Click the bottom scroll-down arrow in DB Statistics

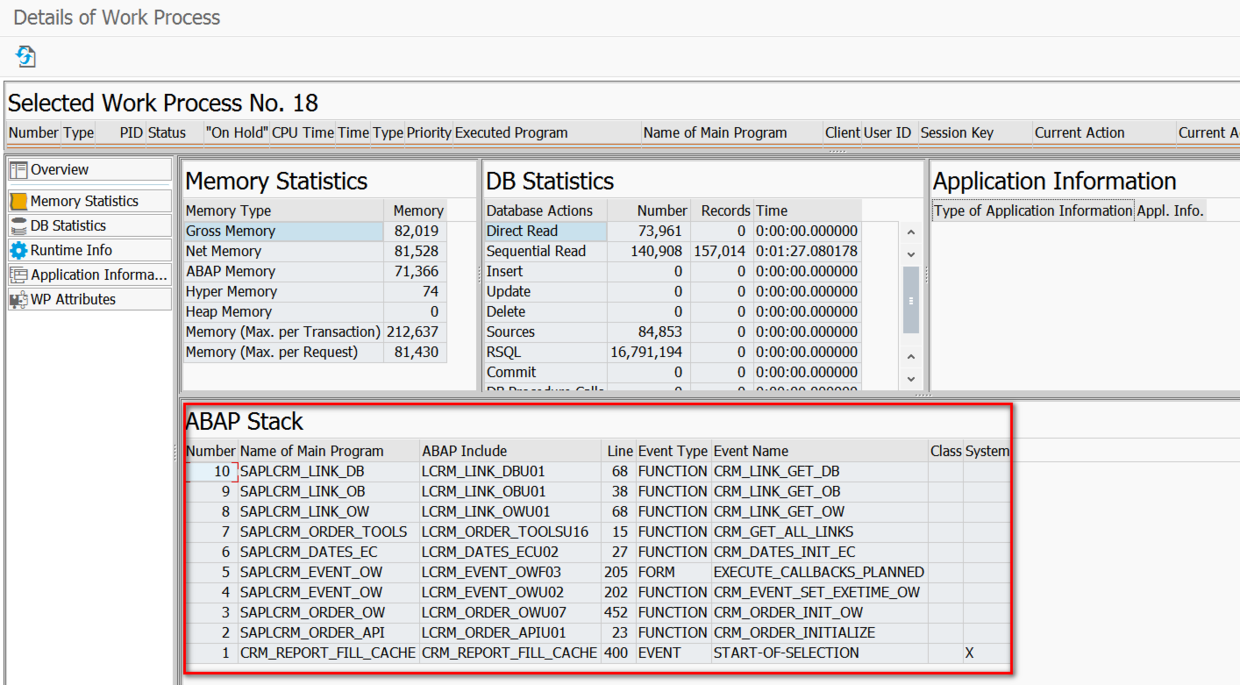coord(911,378)
